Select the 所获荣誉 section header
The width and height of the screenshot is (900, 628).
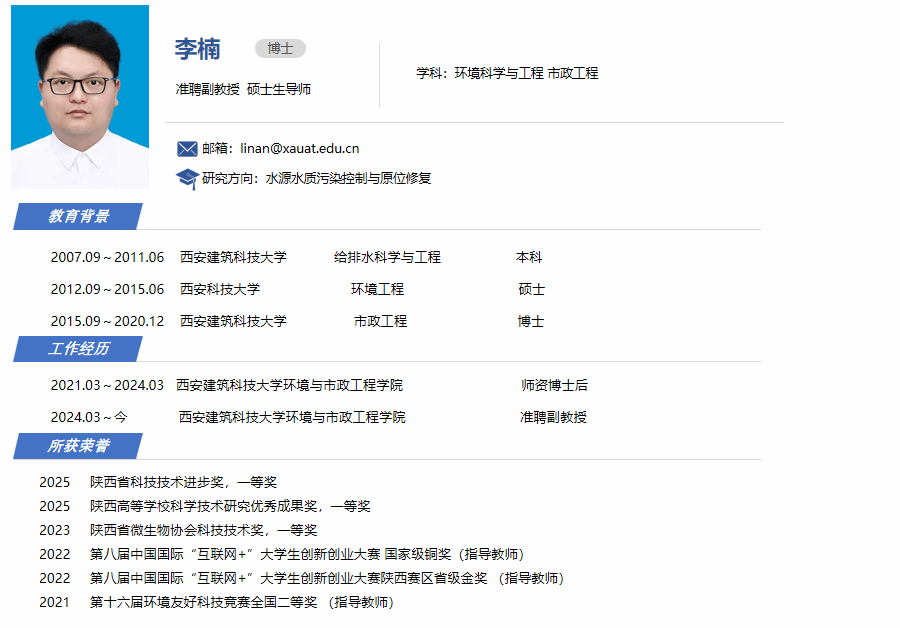[x=79, y=446]
